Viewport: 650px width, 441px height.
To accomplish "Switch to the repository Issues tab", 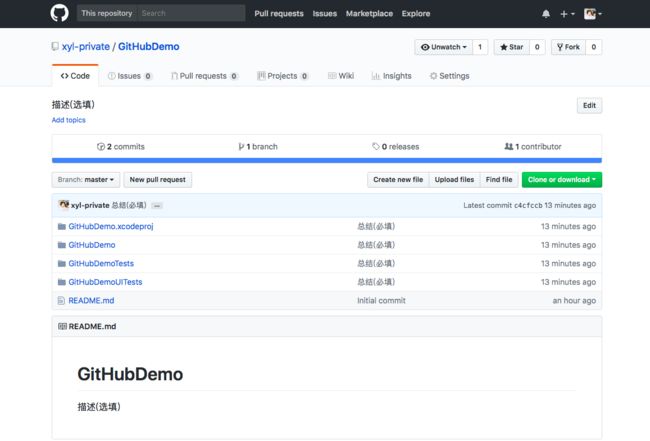I will (x=130, y=76).
